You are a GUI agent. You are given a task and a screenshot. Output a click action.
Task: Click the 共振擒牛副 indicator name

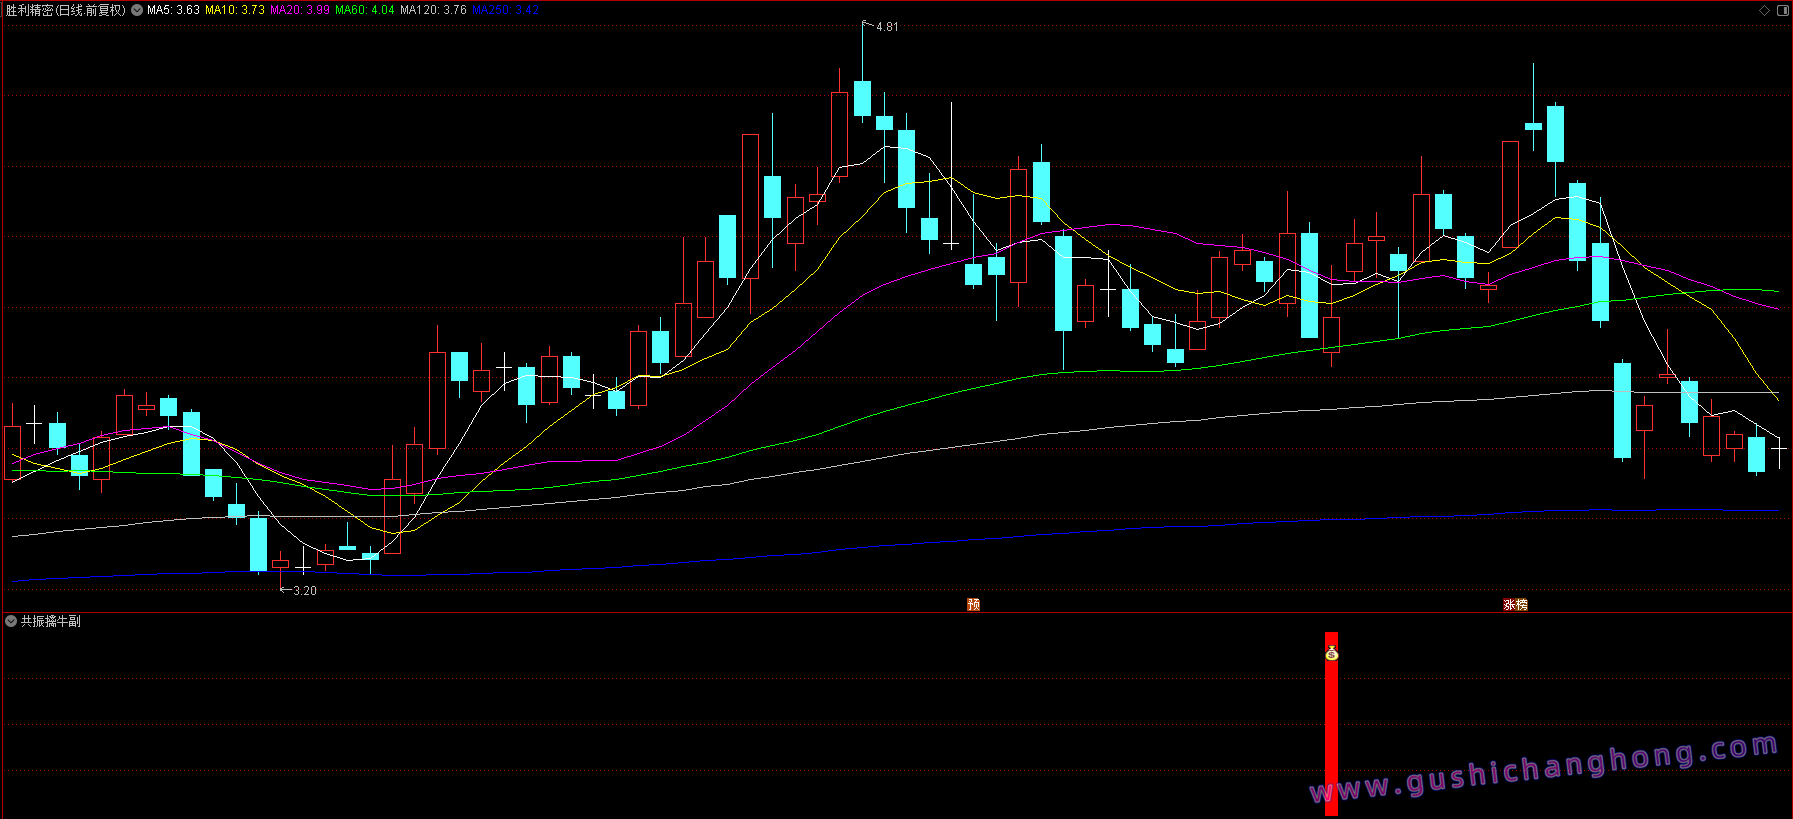coord(51,621)
